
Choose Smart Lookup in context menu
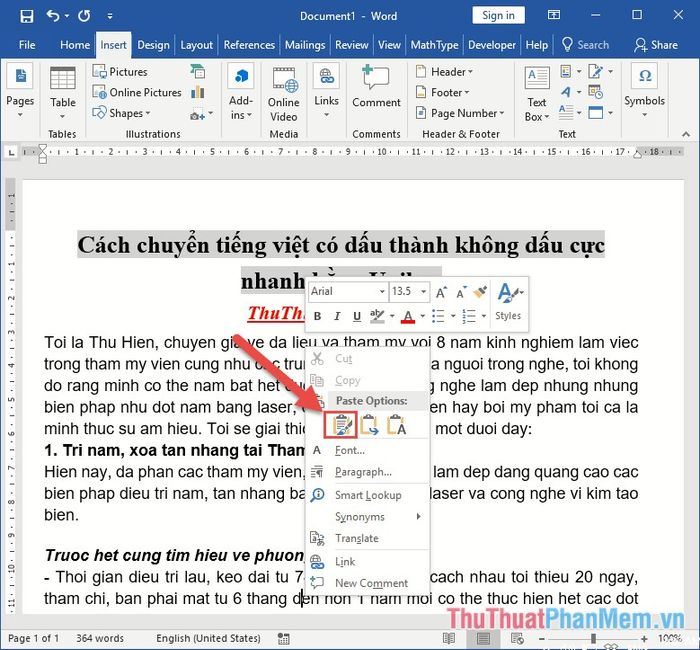tap(367, 495)
